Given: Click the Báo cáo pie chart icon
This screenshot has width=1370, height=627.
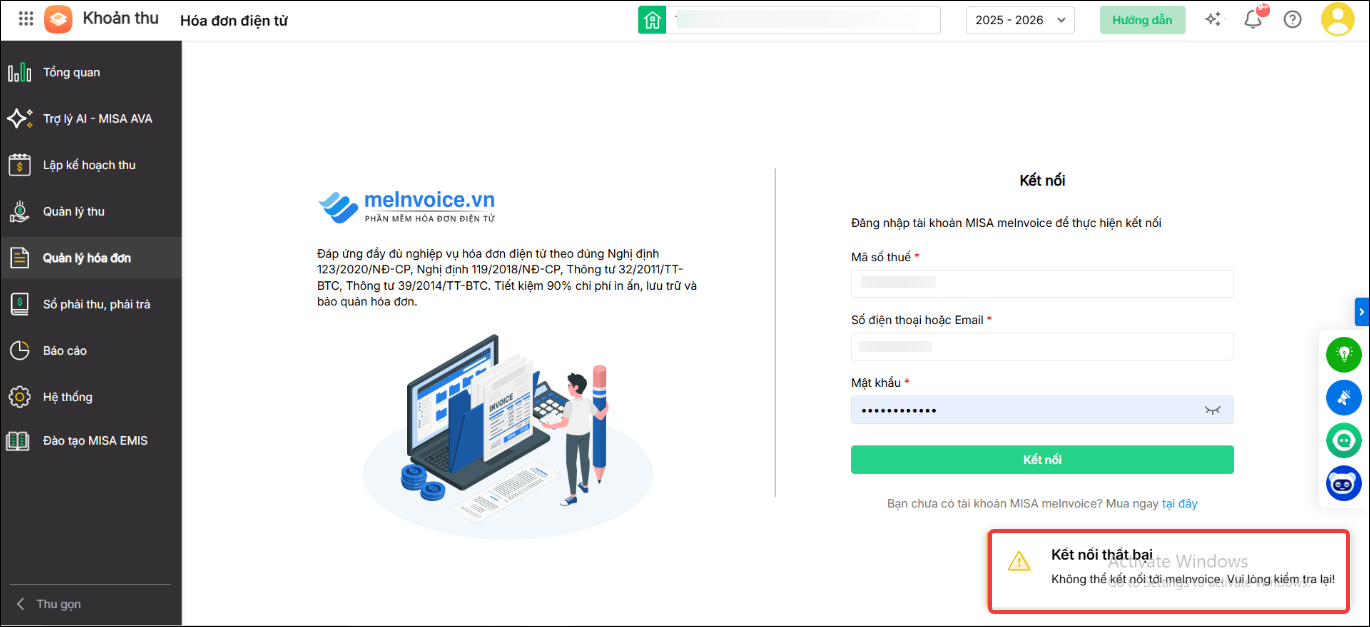Looking at the screenshot, I should point(19,350).
